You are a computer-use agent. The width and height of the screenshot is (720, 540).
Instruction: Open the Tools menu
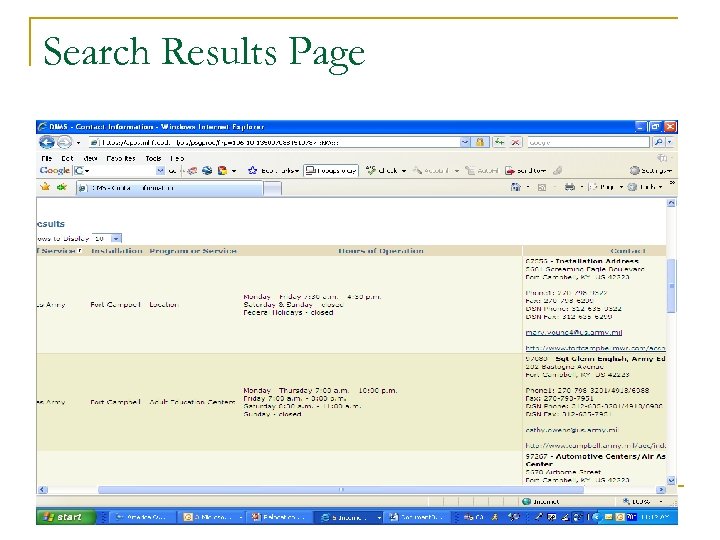(x=153, y=158)
